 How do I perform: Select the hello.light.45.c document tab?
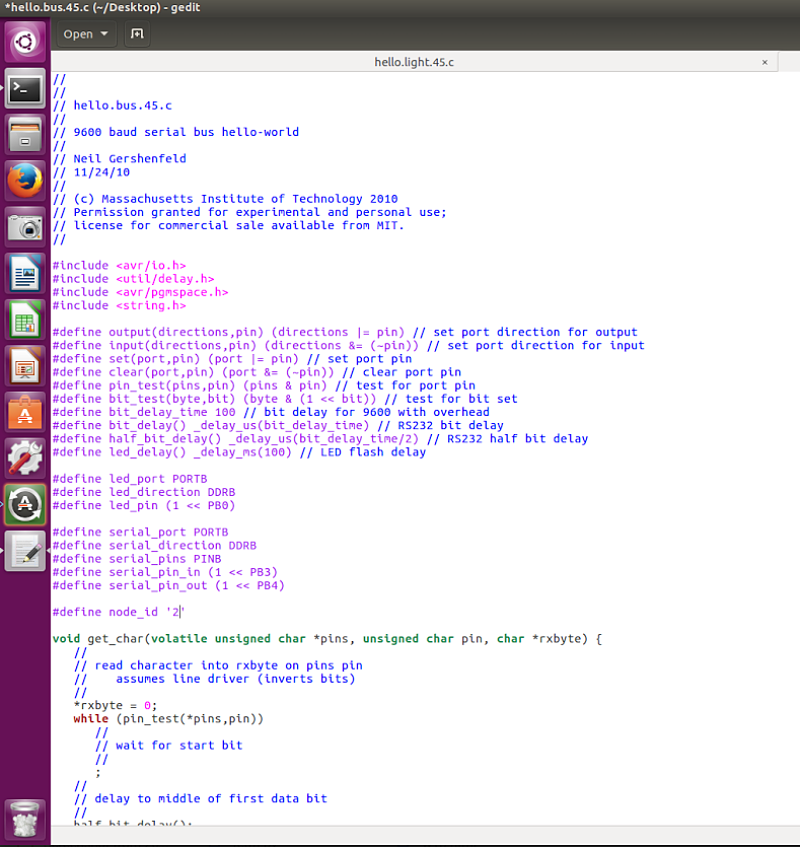[x=414, y=62]
